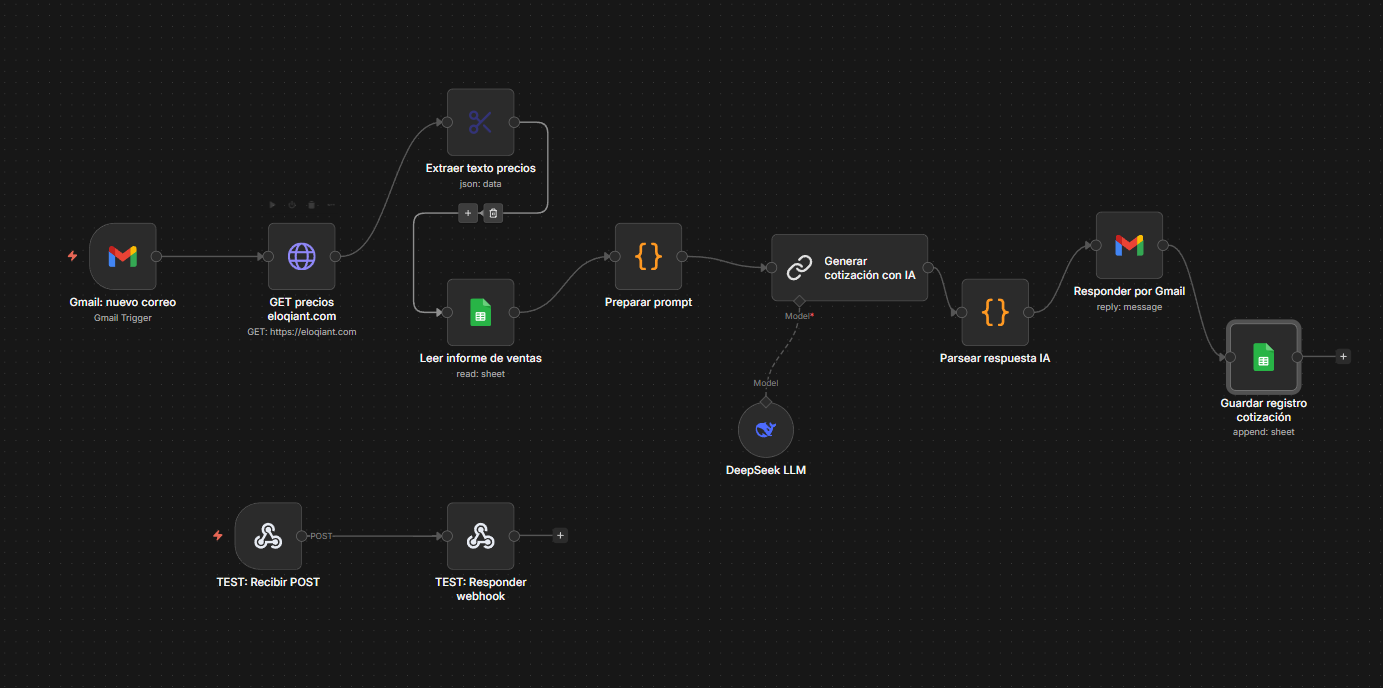
Task: Add node after Guardar registro cotización
Action: [1343, 356]
